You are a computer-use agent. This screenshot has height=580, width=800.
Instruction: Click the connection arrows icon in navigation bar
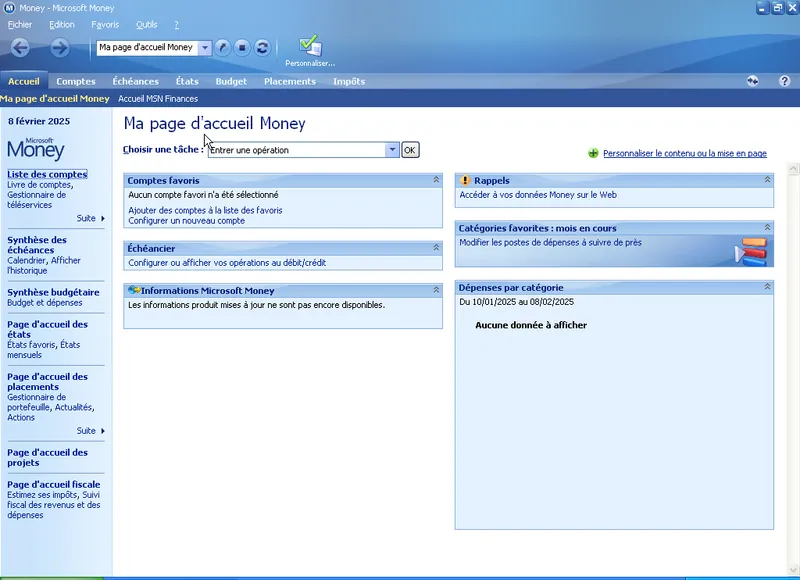point(753,81)
